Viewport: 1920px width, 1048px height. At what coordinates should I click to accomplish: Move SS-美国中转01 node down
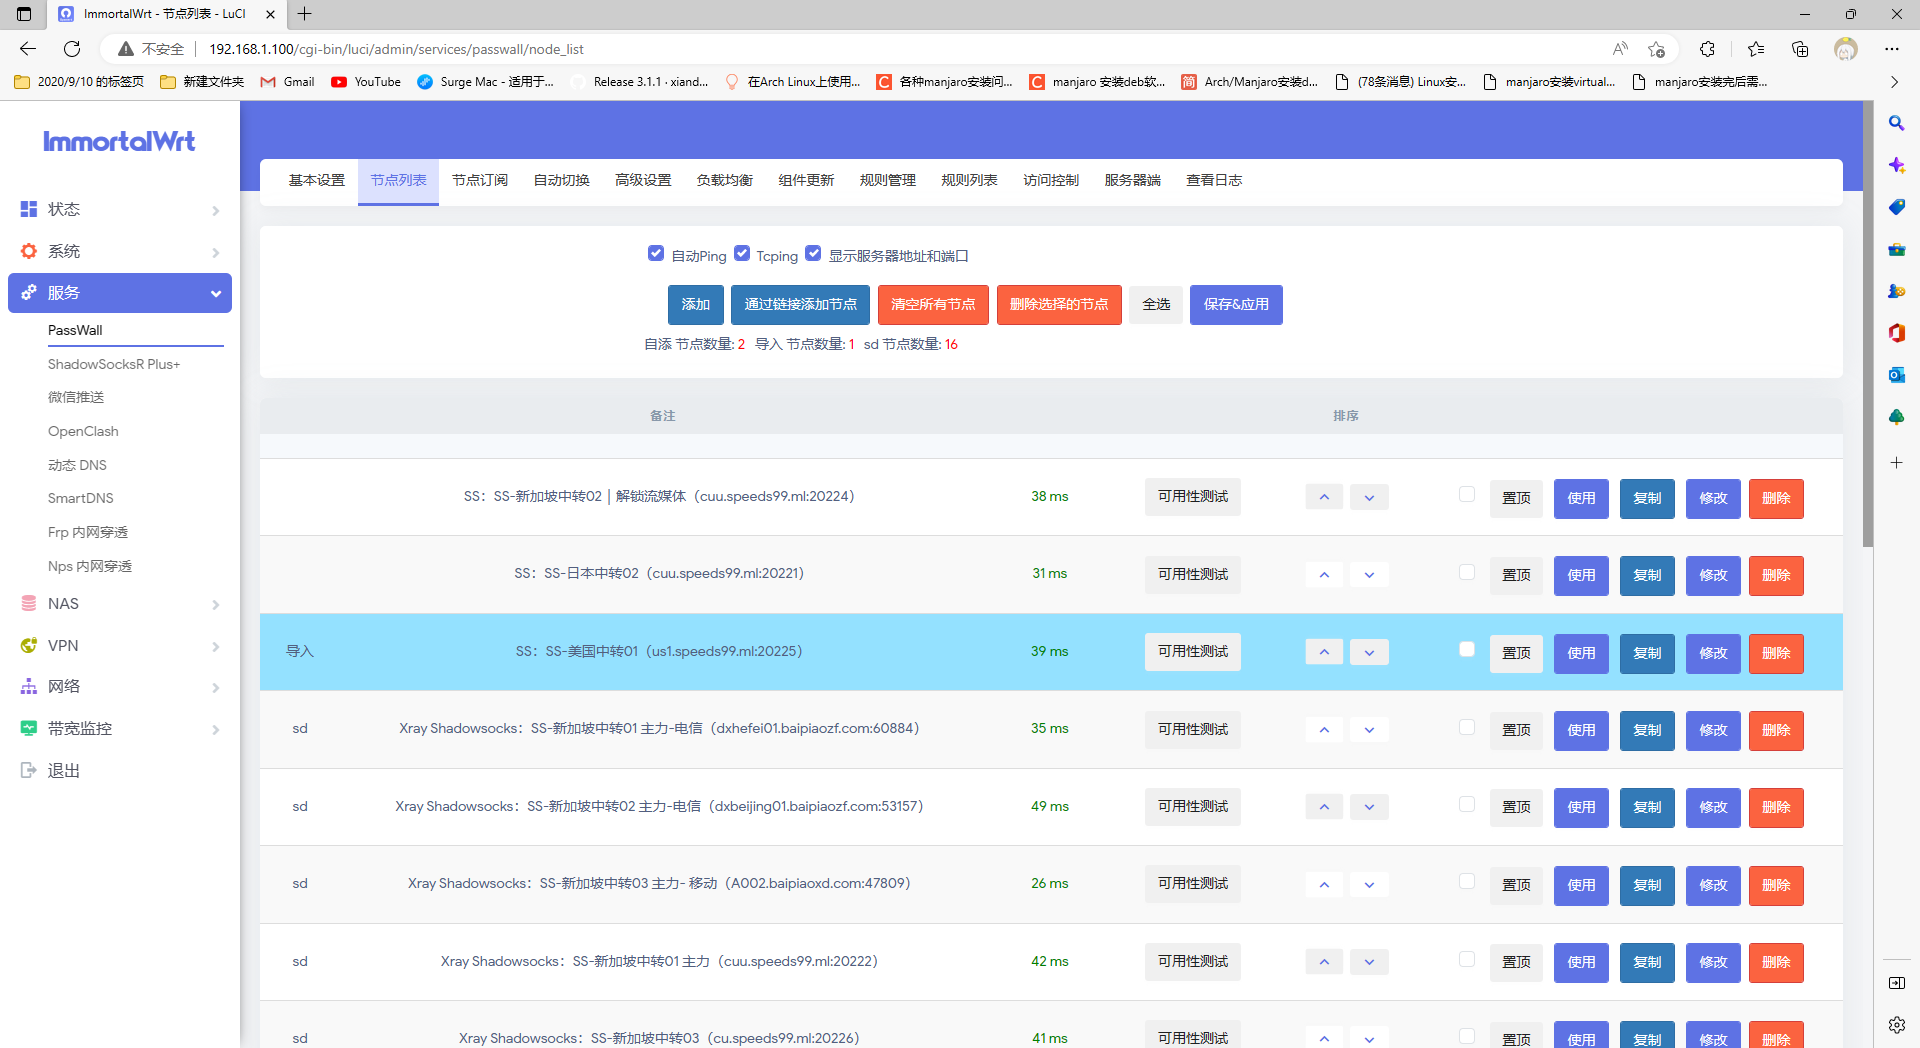pyautogui.click(x=1369, y=652)
